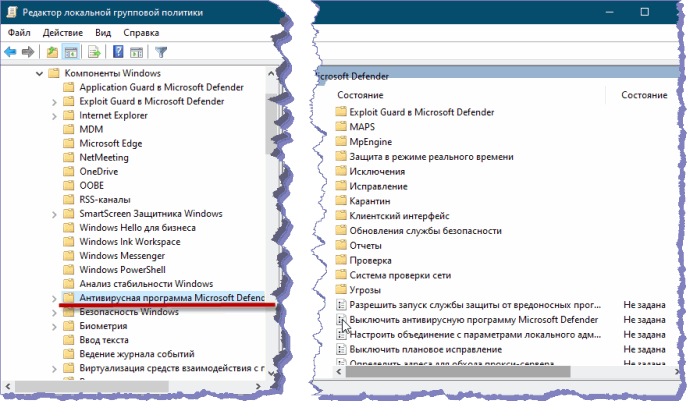Click the policy icon for Настроить объединение
The image size is (690, 403).
[x=341, y=335]
